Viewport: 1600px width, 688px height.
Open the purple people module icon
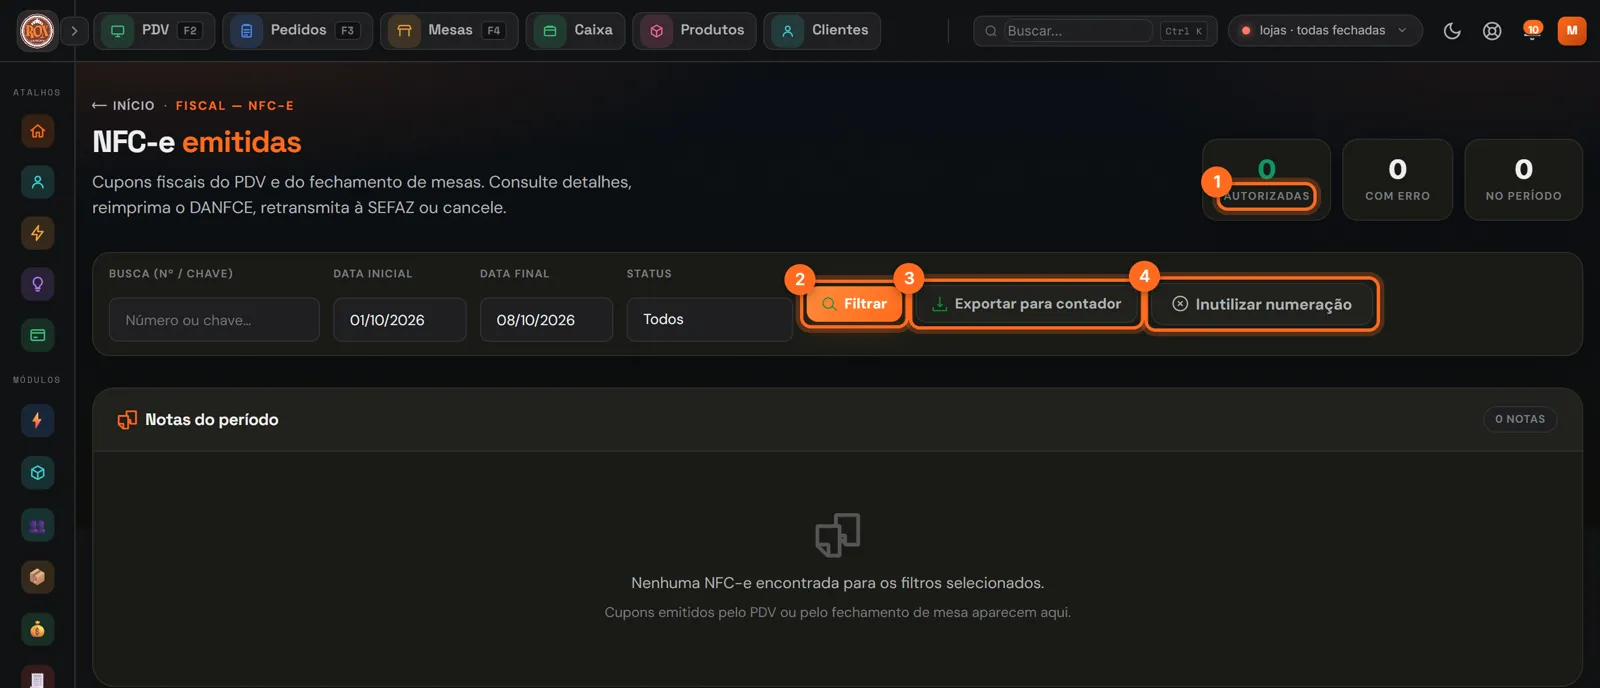tap(37, 525)
